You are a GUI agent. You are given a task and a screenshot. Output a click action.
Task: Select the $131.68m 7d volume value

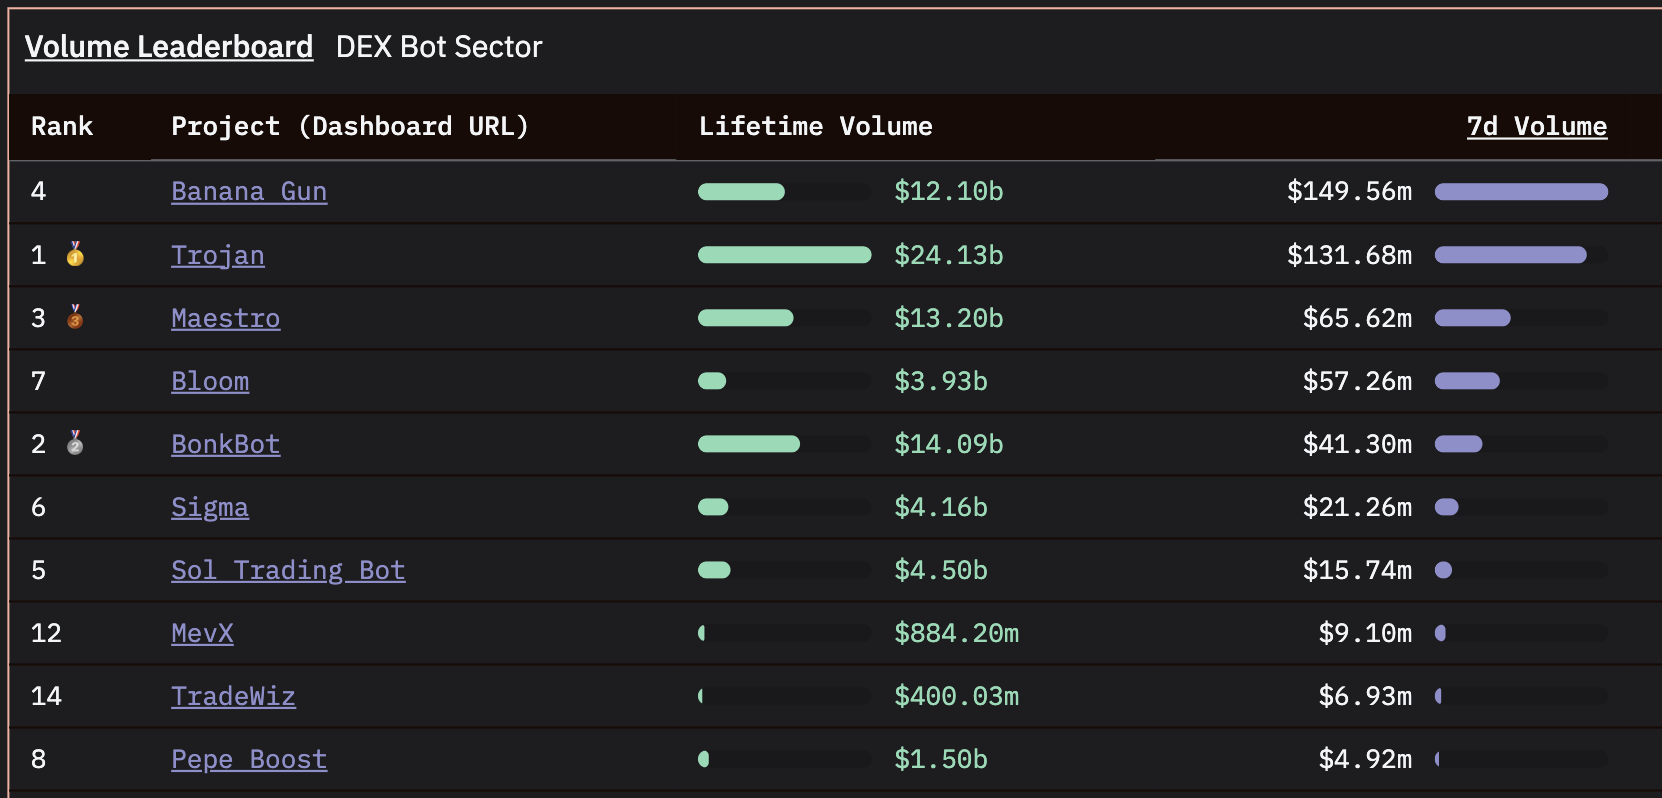point(1350,255)
